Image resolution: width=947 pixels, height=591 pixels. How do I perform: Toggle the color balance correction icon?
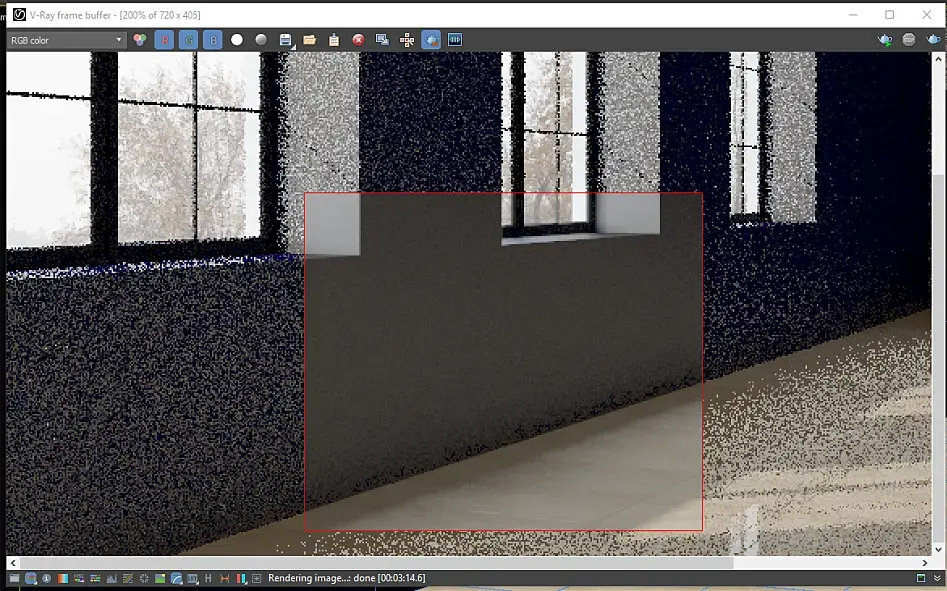[95, 578]
